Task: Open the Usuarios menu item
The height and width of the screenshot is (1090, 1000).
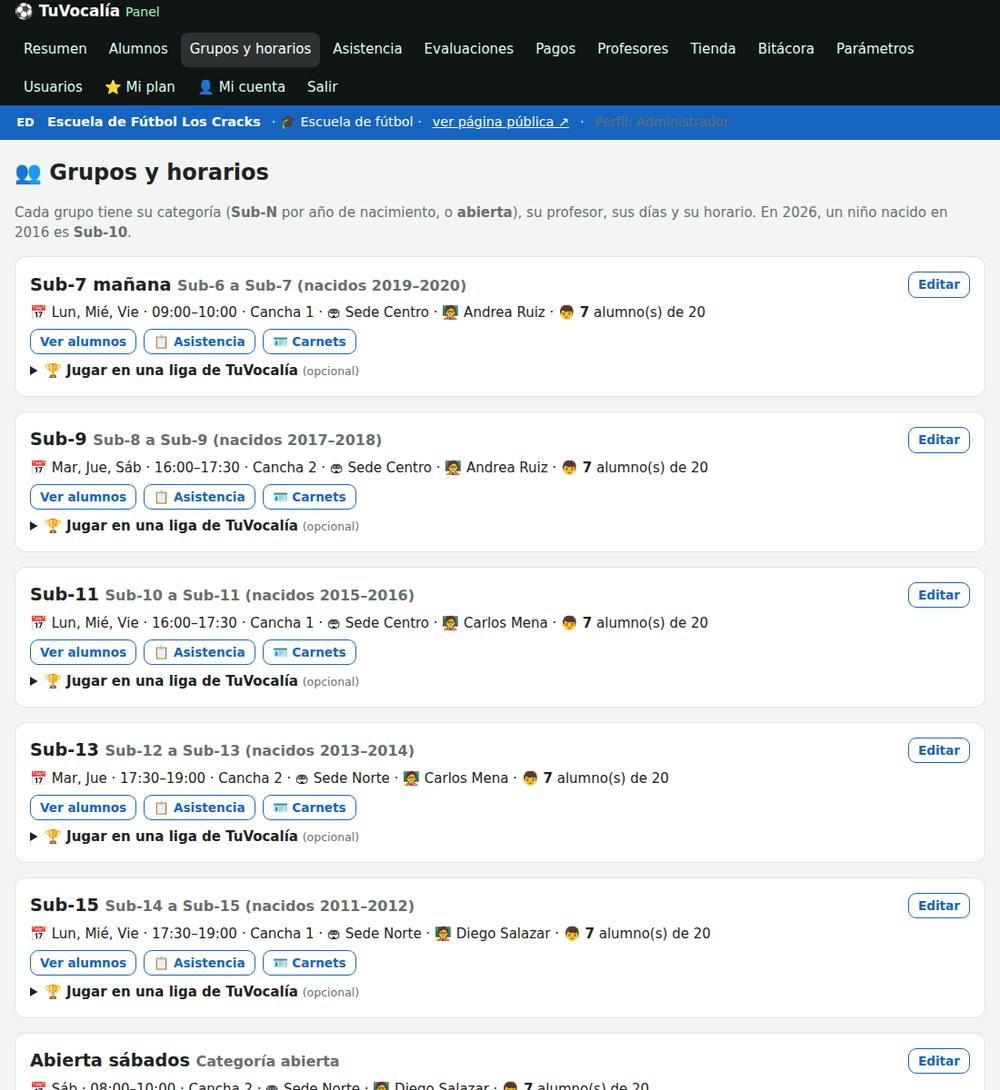Action: click(x=53, y=87)
